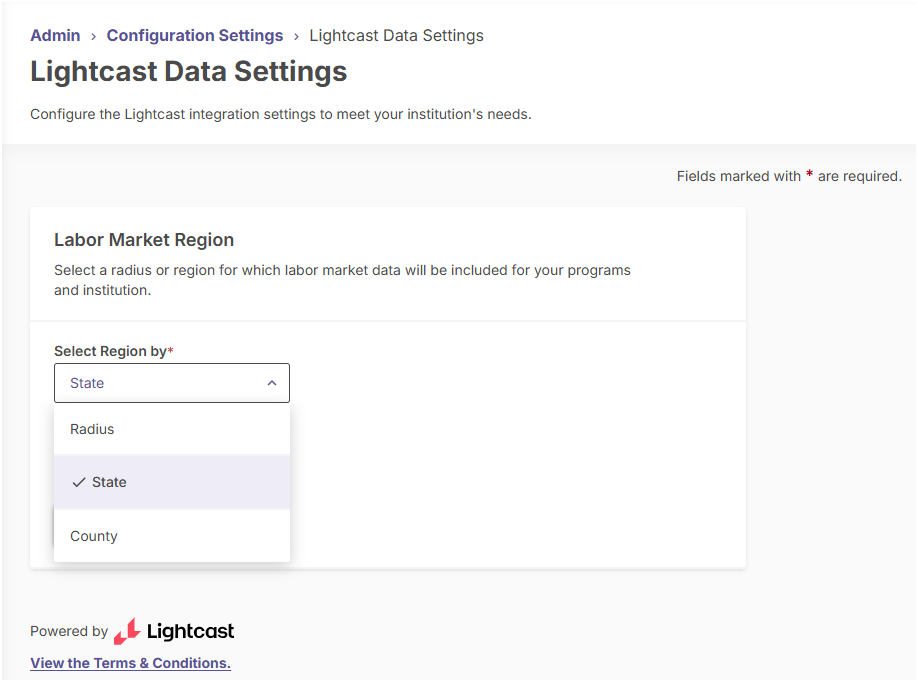Click the Lightcast Data Settings page title
The height and width of the screenshot is (682, 918).
(x=189, y=72)
